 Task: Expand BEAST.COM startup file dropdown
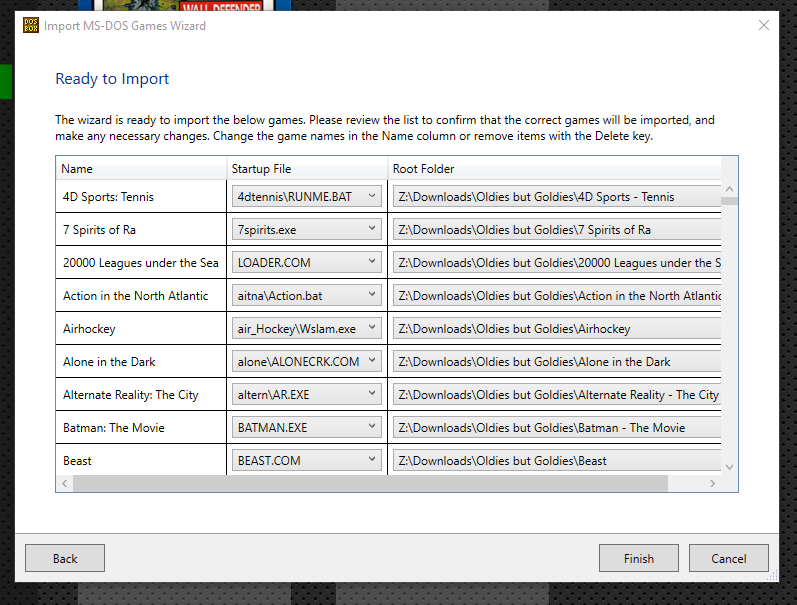click(x=306, y=461)
